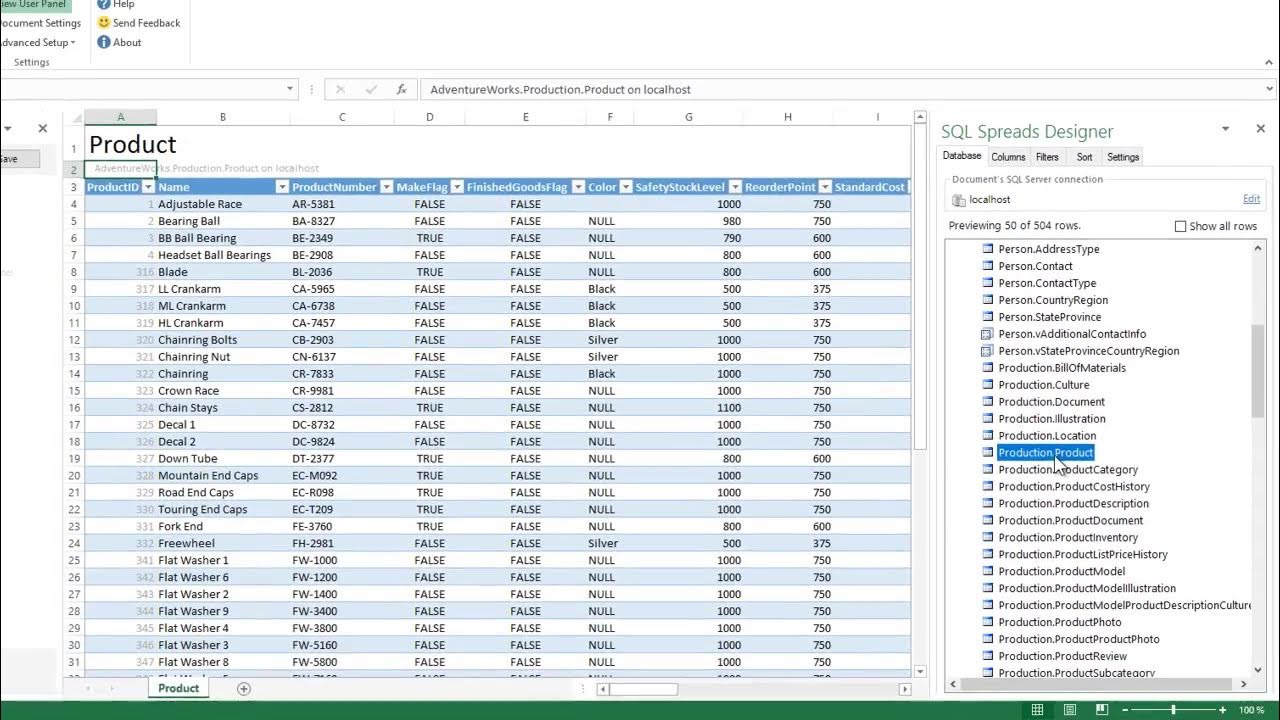Click the Edit link for the SQL connection
Image resolution: width=1280 pixels, height=720 pixels.
pos(1251,198)
